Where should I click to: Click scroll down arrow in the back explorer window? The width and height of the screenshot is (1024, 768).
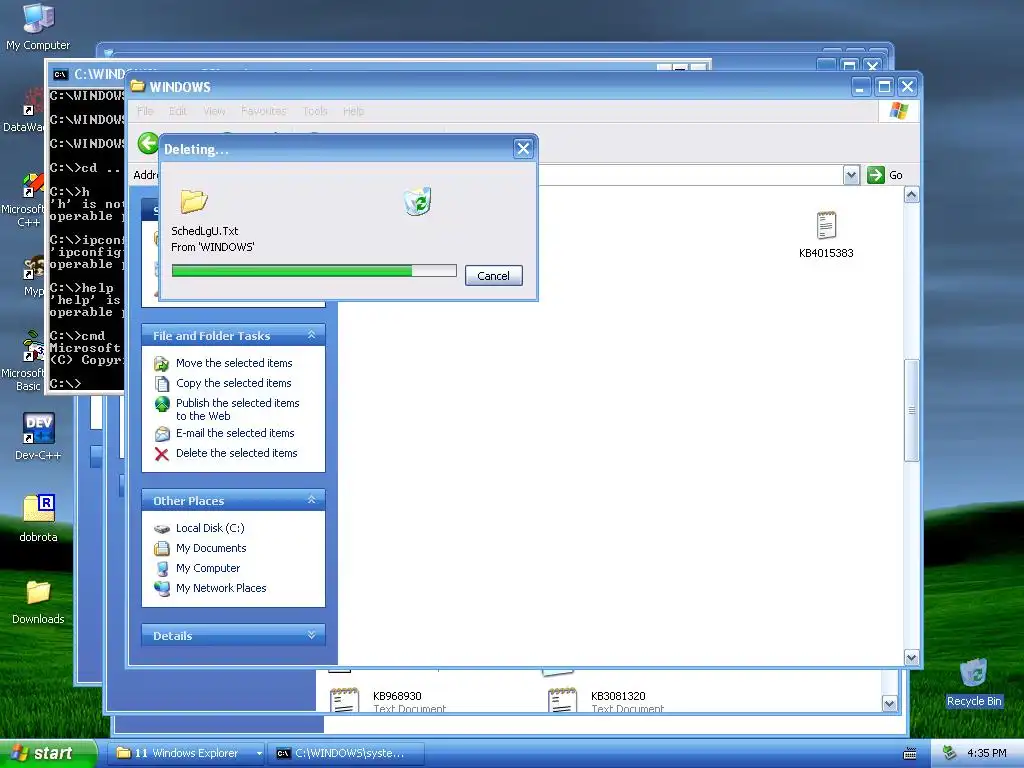pyautogui.click(x=889, y=703)
